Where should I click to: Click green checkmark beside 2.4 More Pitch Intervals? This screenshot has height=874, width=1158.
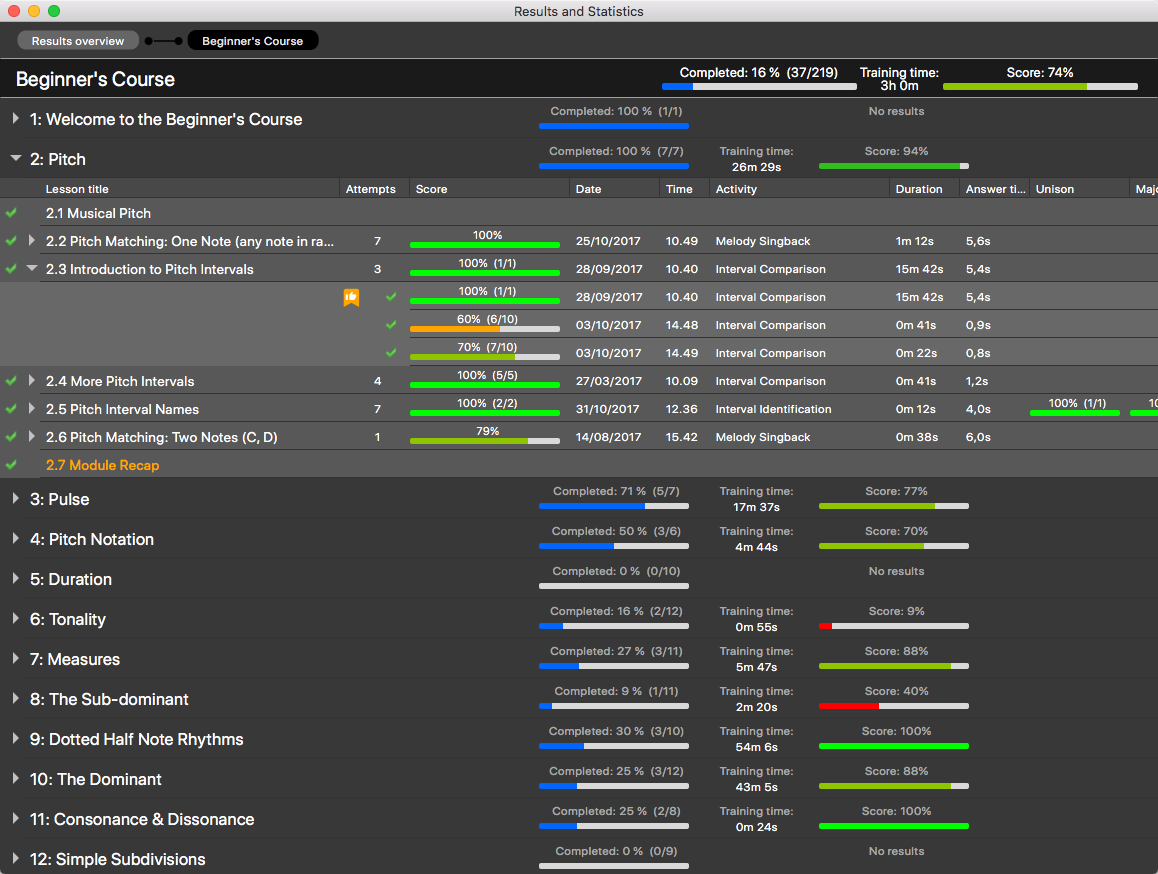click(11, 381)
